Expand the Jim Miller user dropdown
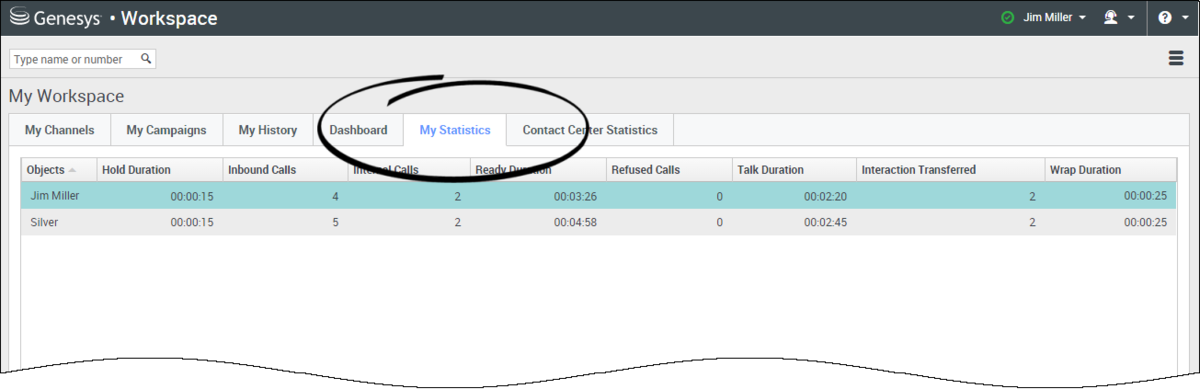Image resolution: width=1200 pixels, height=389 pixels. (x=1056, y=18)
